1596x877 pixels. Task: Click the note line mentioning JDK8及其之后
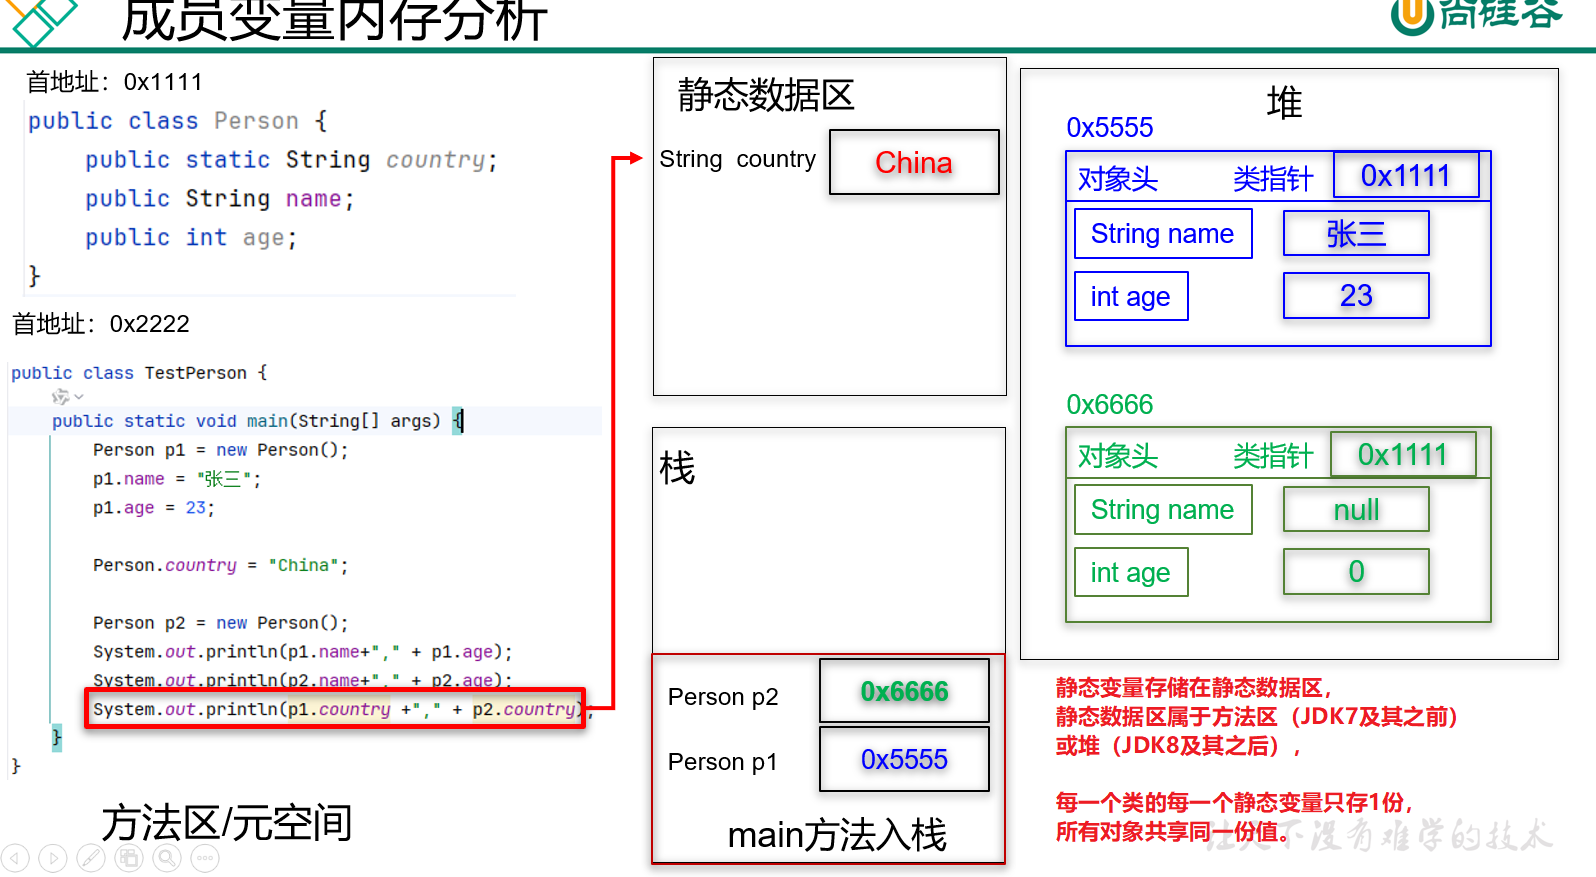point(1178,746)
